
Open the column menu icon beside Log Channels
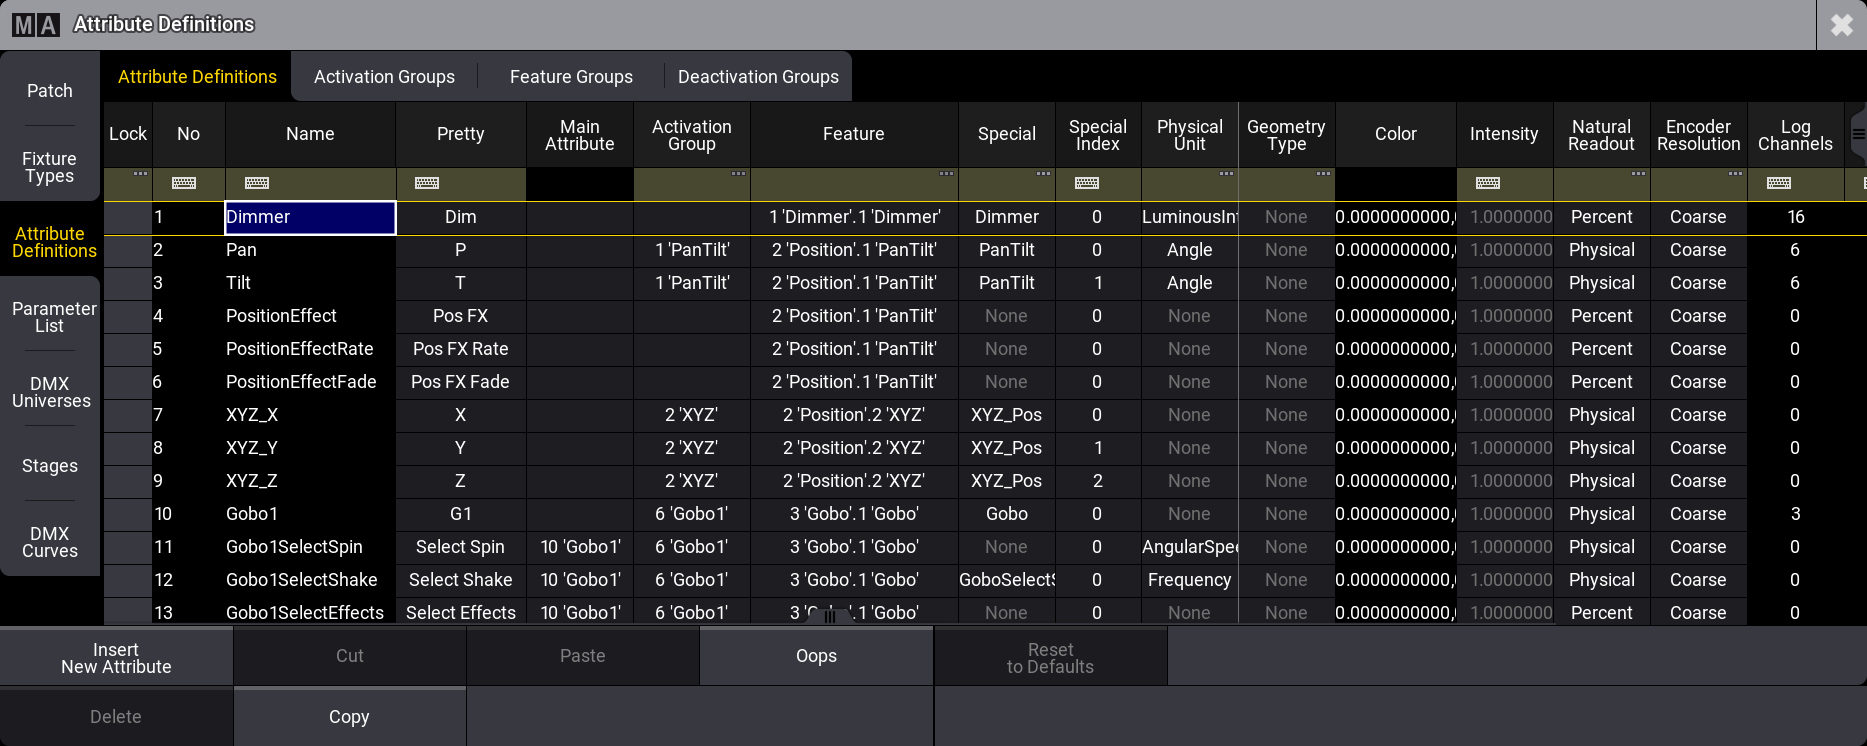[x=1858, y=134]
